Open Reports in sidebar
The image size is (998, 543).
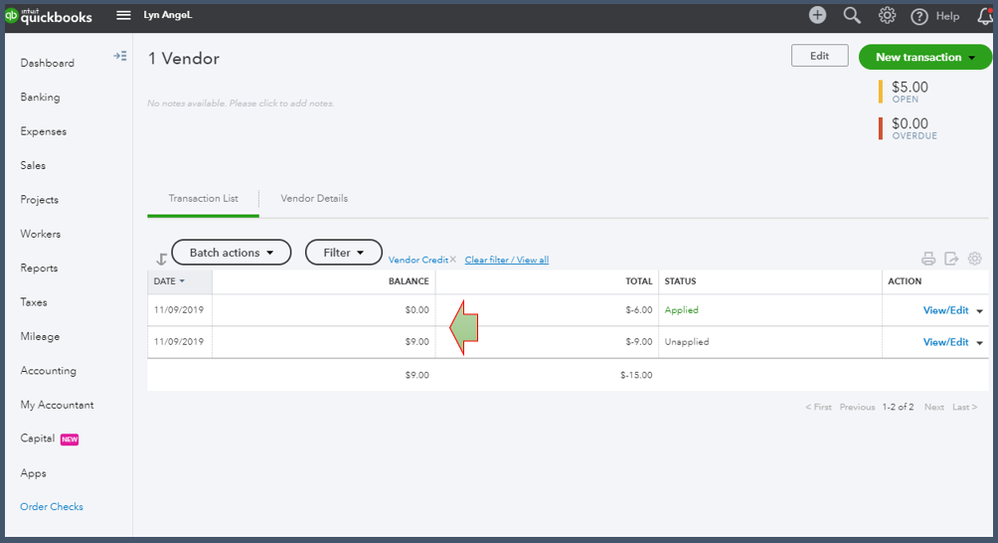coord(39,269)
